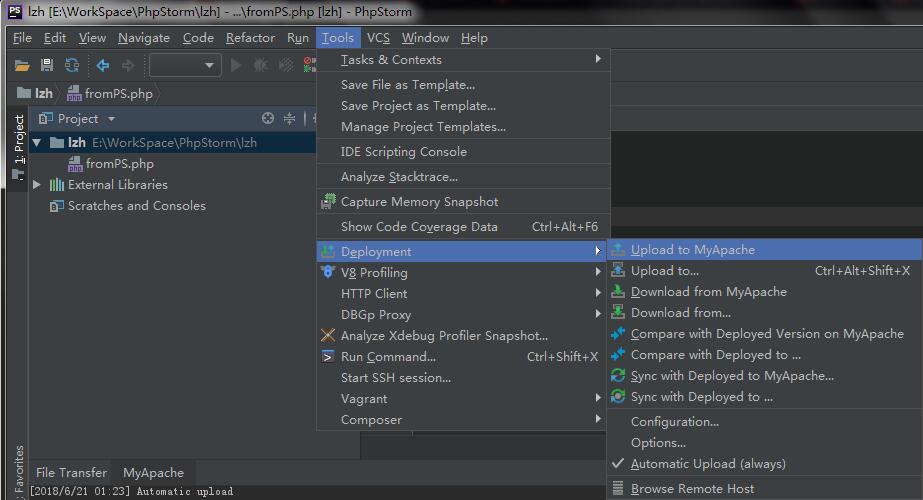Toggle Automatic Upload (always) option
Screen dimensions: 923x500
765,463
